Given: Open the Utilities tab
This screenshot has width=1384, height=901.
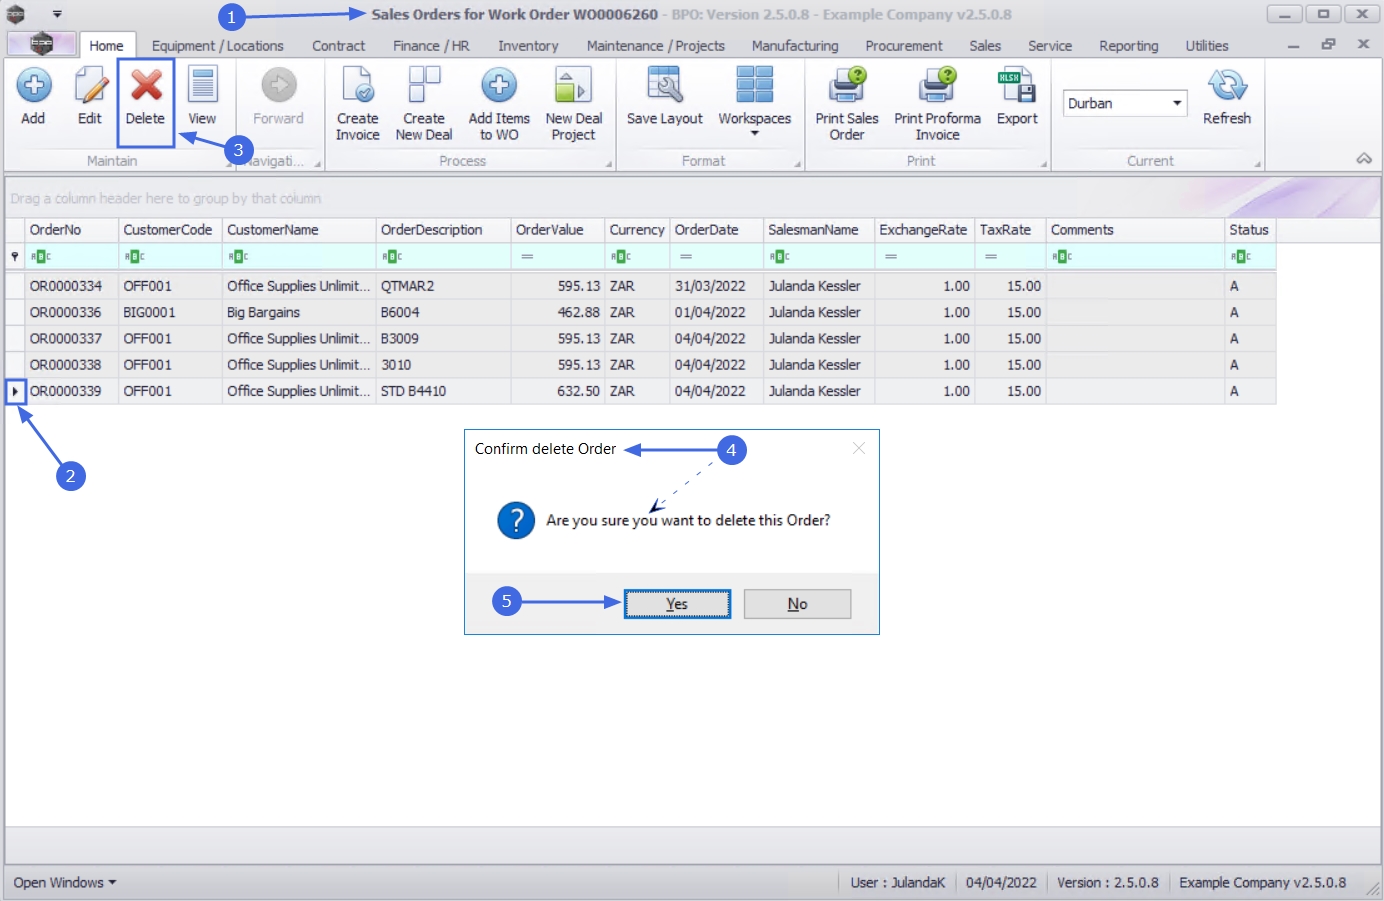Looking at the screenshot, I should [1207, 46].
